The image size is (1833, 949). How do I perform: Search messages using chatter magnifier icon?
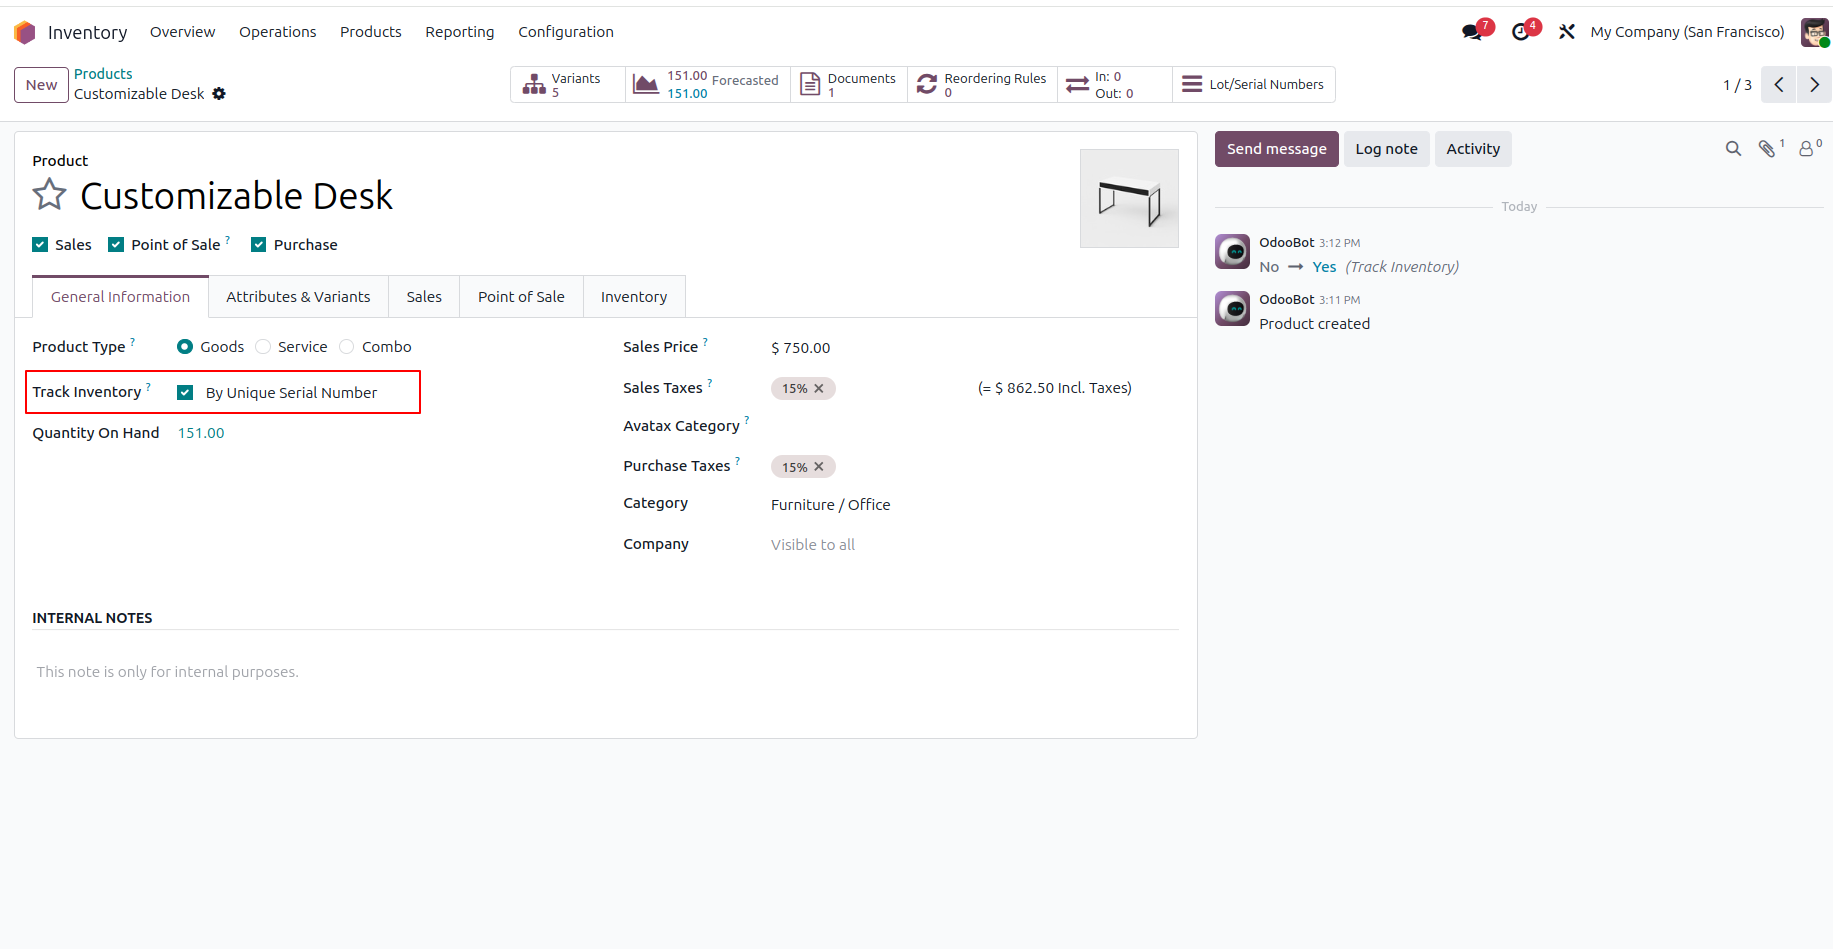pyautogui.click(x=1733, y=149)
